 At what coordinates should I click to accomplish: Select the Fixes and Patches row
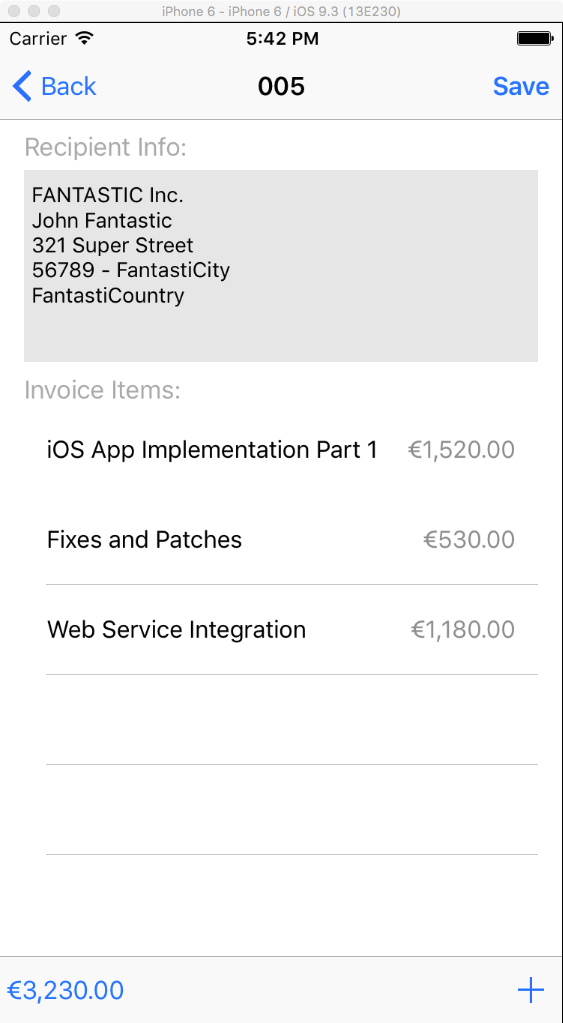(x=281, y=540)
